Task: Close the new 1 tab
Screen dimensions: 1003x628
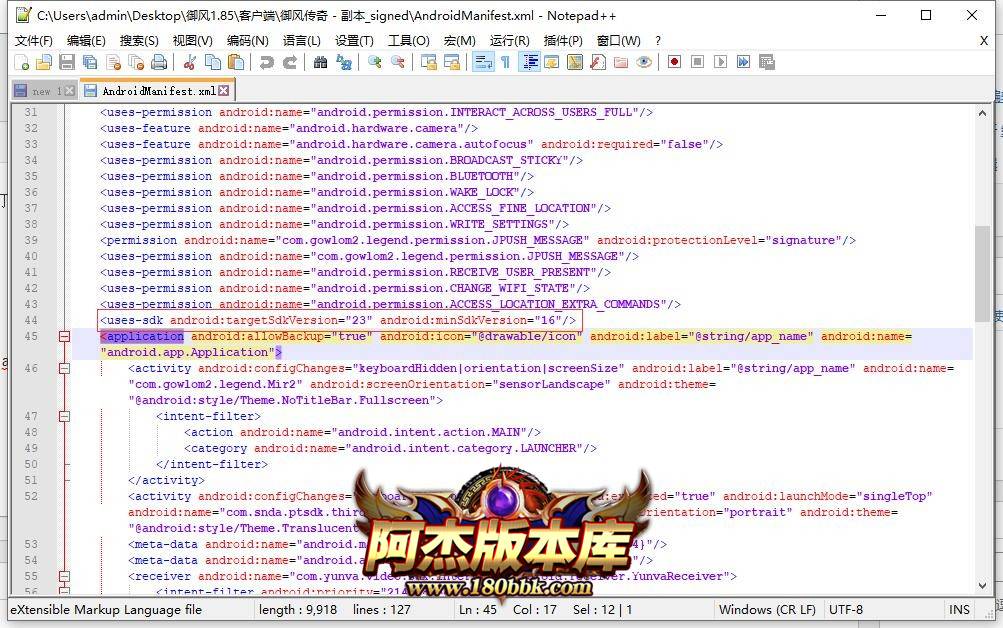Action: coord(70,91)
